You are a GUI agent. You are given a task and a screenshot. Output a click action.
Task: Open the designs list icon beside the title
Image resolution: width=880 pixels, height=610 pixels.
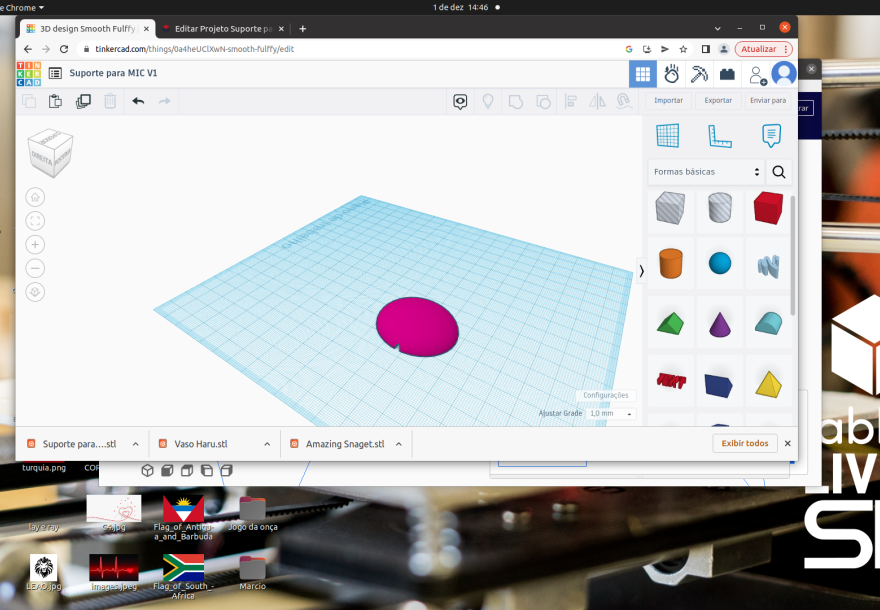tap(55, 73)
